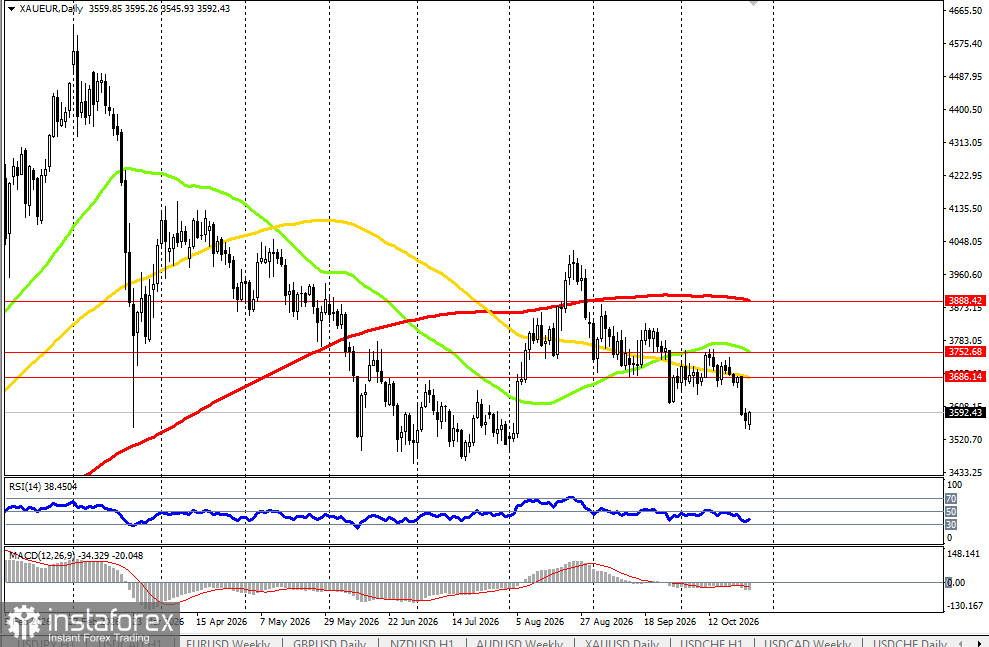Click the 18 Sep 2026 date label

[670, 622]
